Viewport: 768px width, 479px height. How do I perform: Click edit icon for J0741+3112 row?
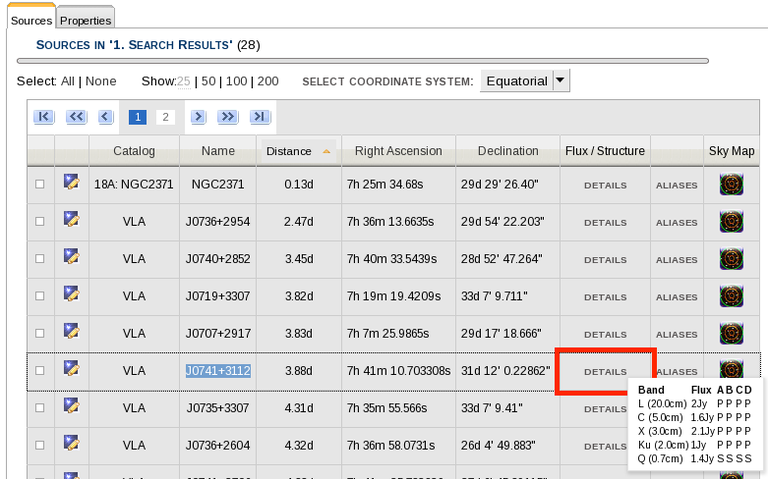click(71, 369)
